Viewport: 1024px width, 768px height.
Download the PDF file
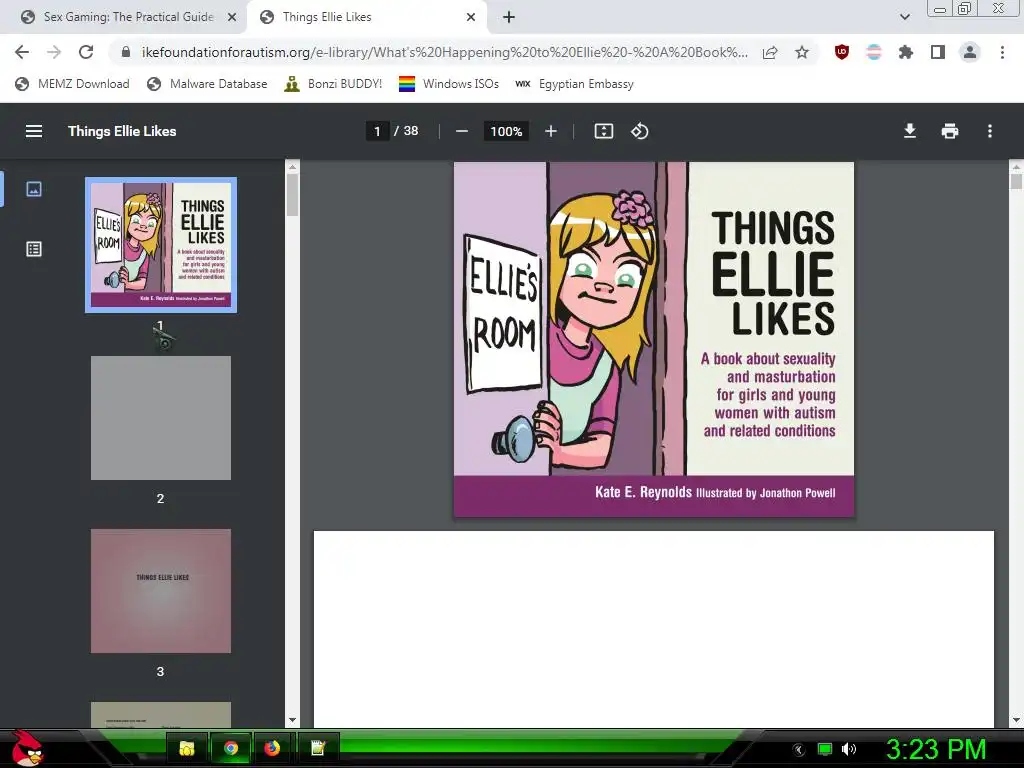click(910, 131)
